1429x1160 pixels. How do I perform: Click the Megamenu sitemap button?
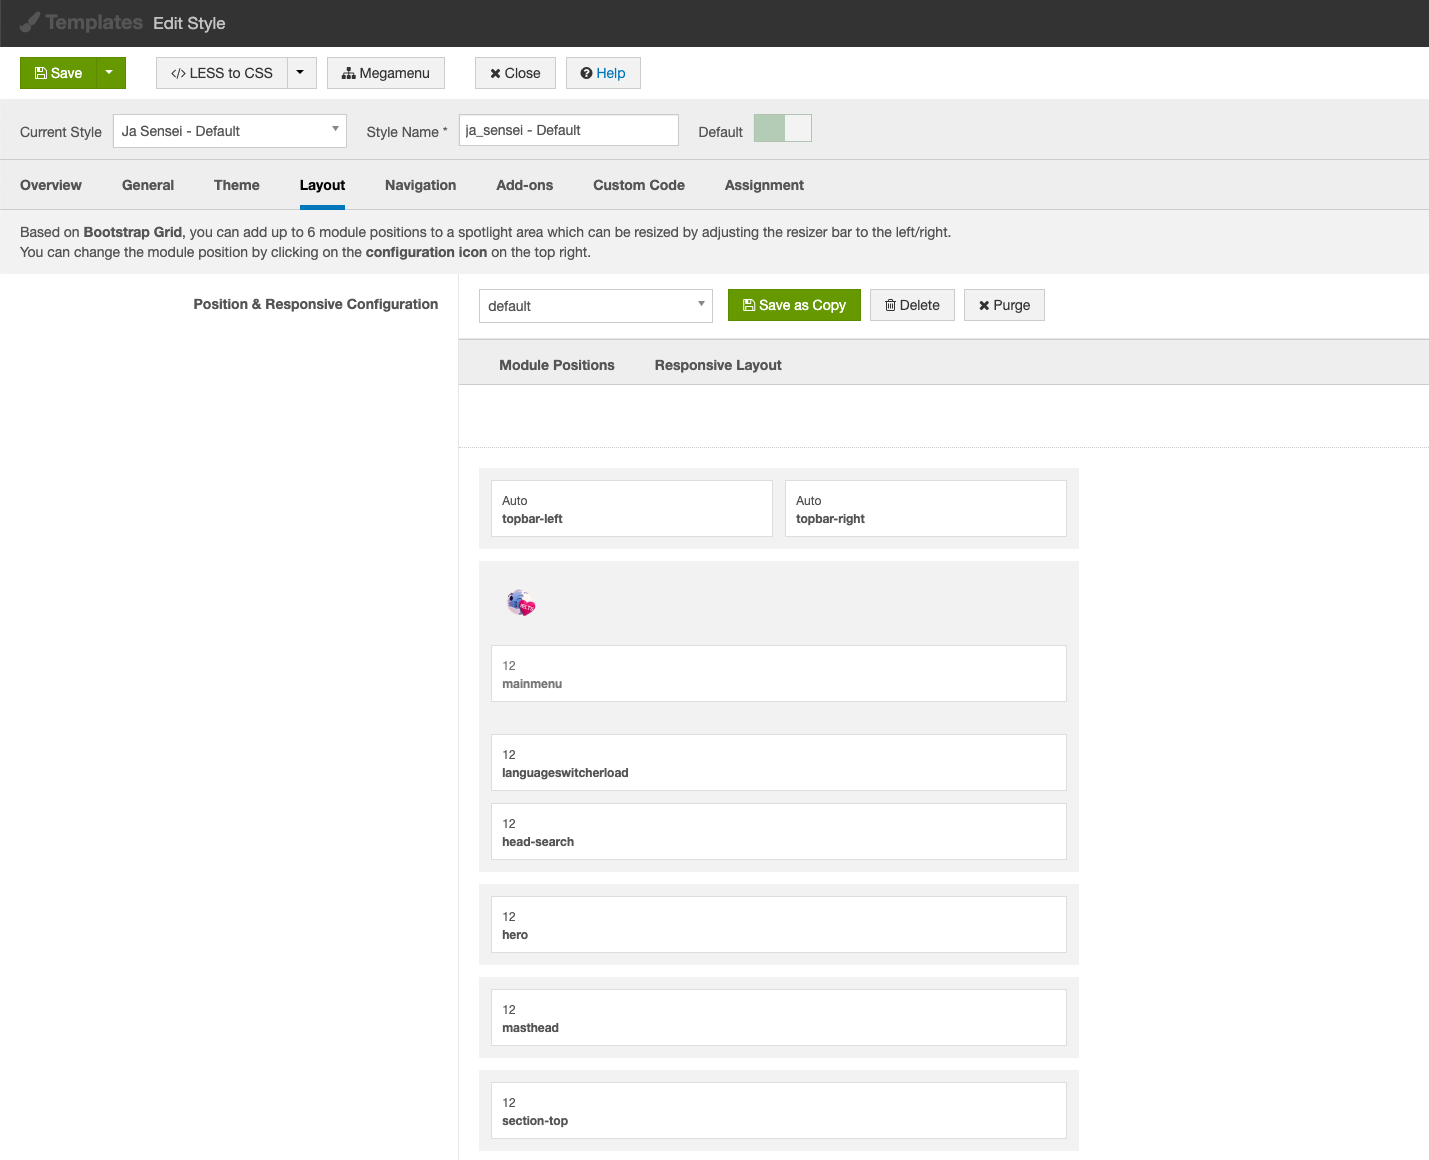385,73
